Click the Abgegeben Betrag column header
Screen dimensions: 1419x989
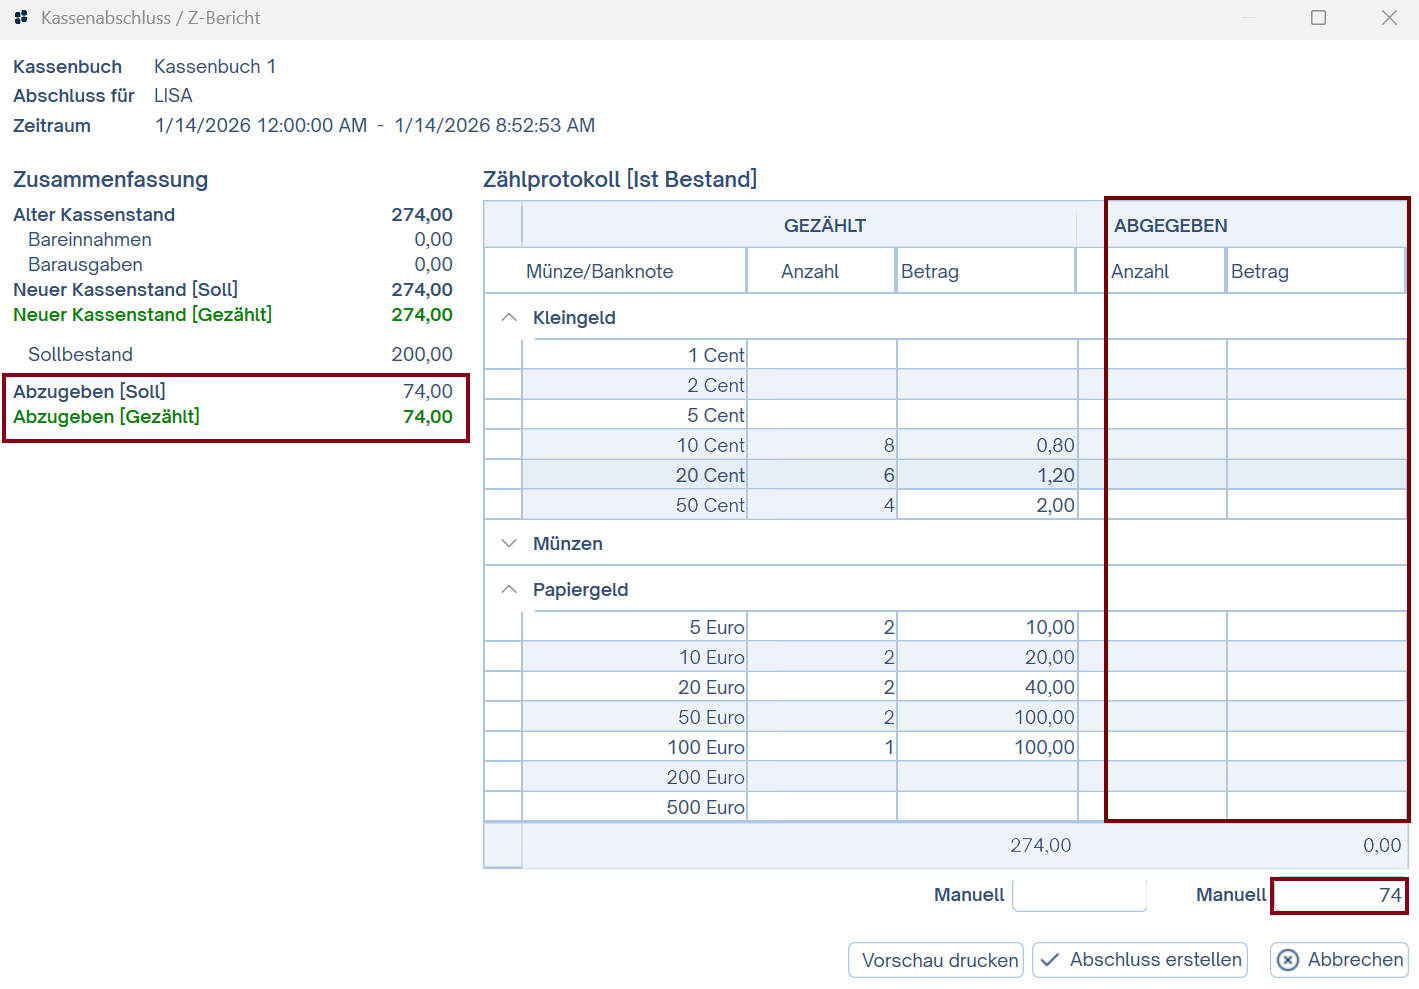(1314, 271)
